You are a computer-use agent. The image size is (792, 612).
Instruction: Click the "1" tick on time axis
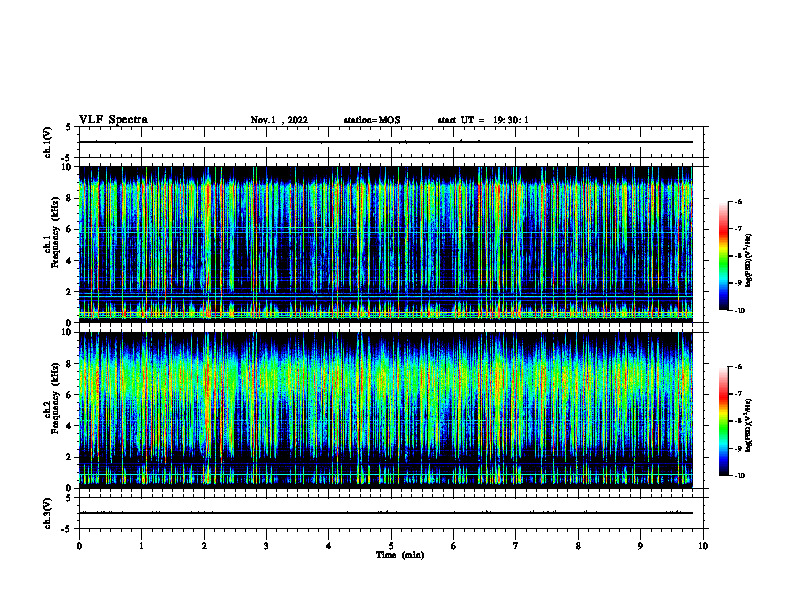tap(141, 546)
